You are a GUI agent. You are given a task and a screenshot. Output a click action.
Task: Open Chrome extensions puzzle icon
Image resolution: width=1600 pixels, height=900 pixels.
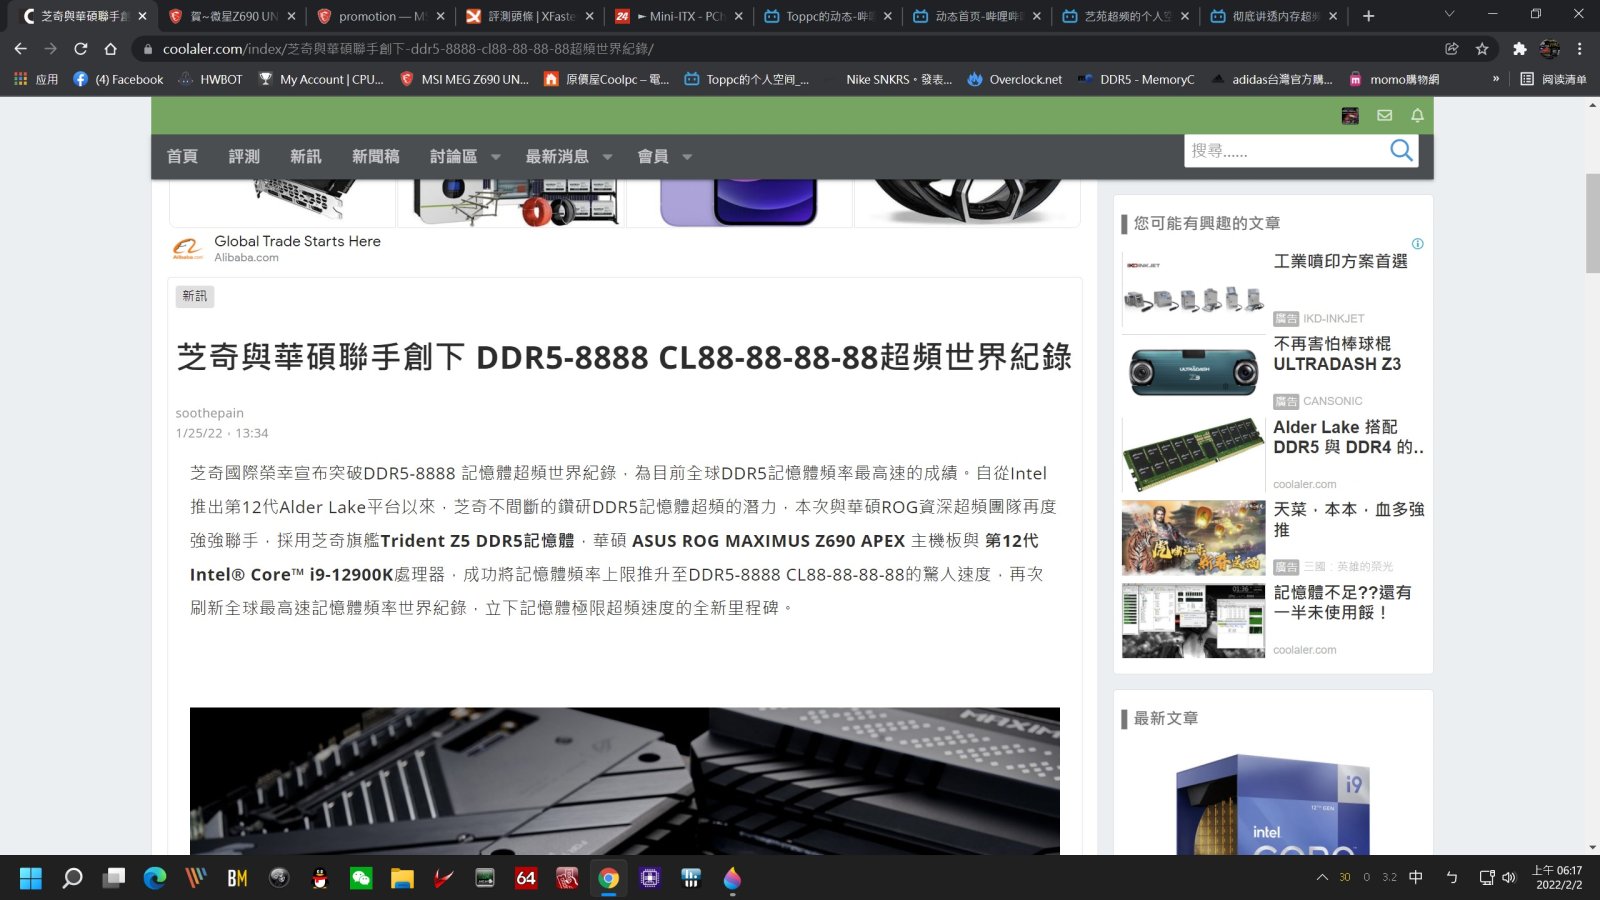(1520, 48)
